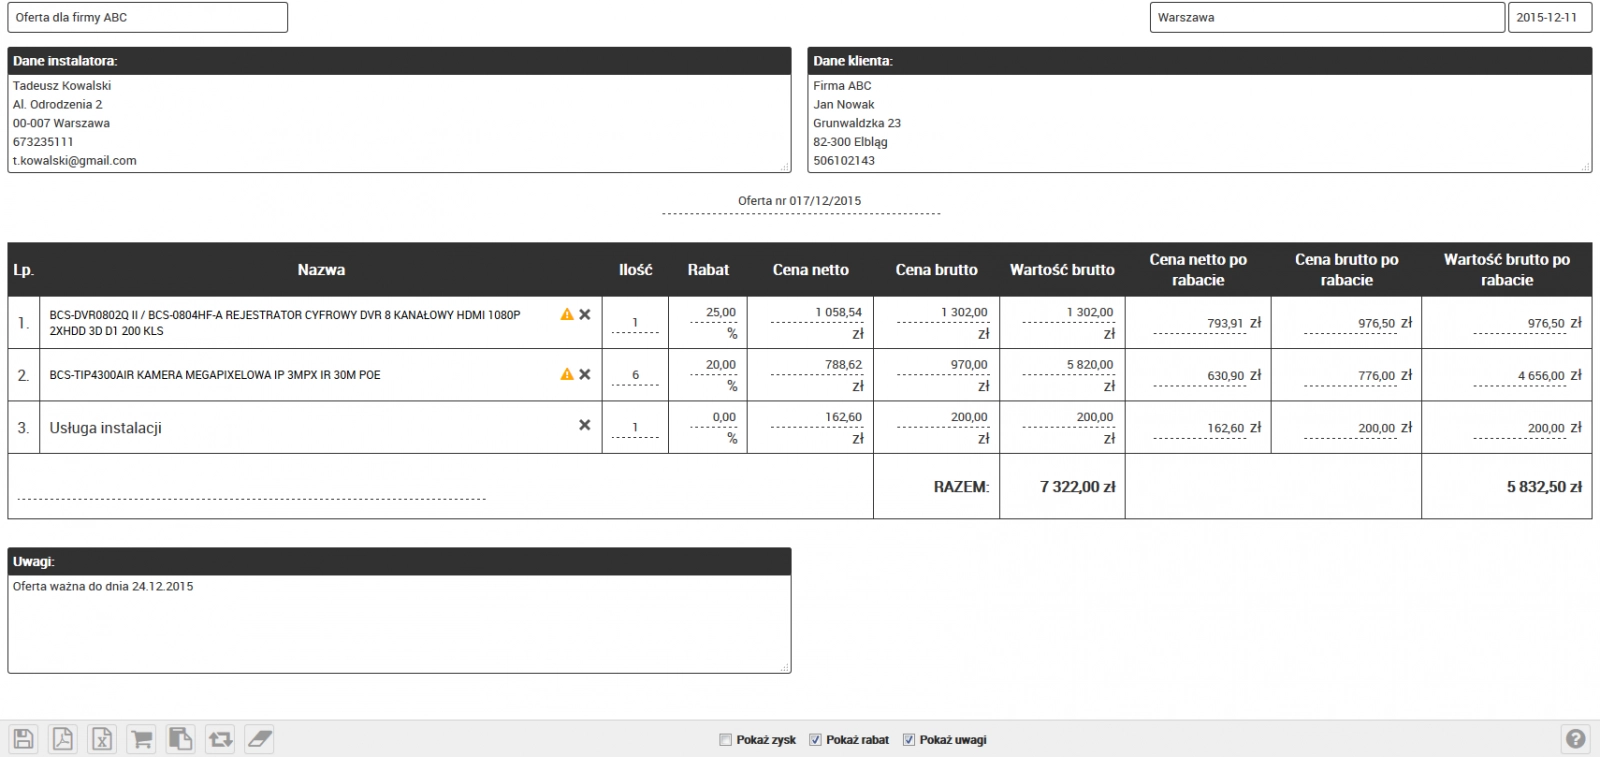Toggle the Pokaż uwagi checkbox
This screenshot has height=757, width=1600.
click(x=909, y=740)
